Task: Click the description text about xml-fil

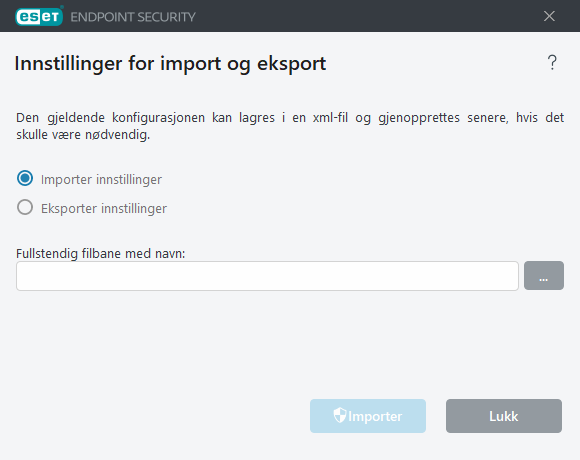Action: click(x=290, y=126)
